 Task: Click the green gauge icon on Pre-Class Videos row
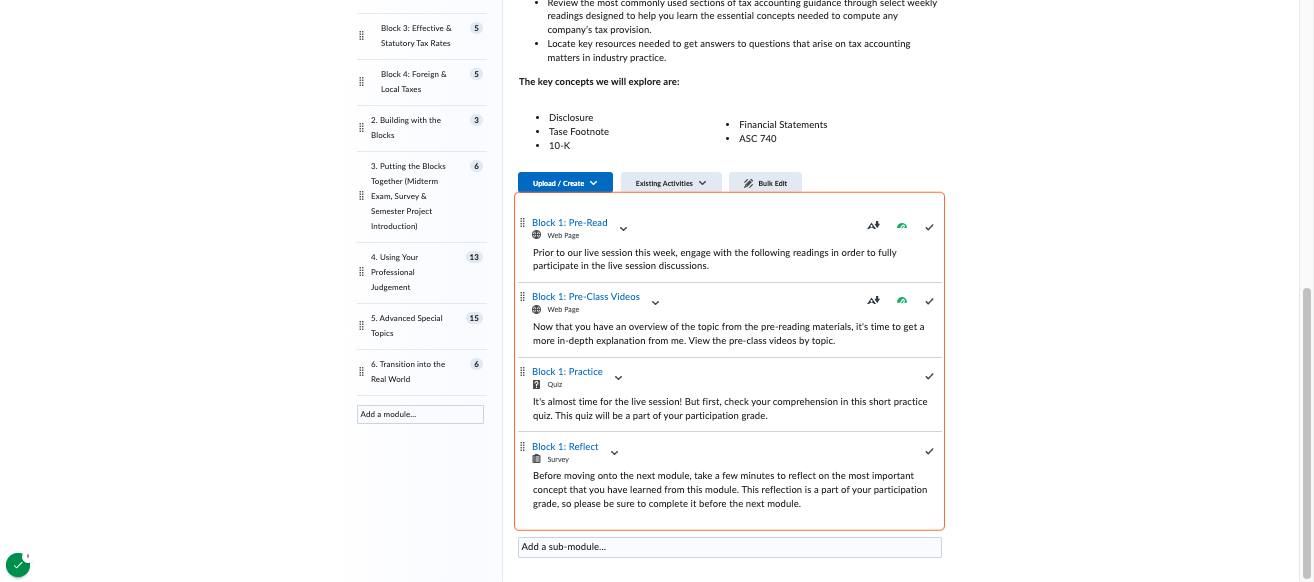pyautogui.click(x=902, y=301)
